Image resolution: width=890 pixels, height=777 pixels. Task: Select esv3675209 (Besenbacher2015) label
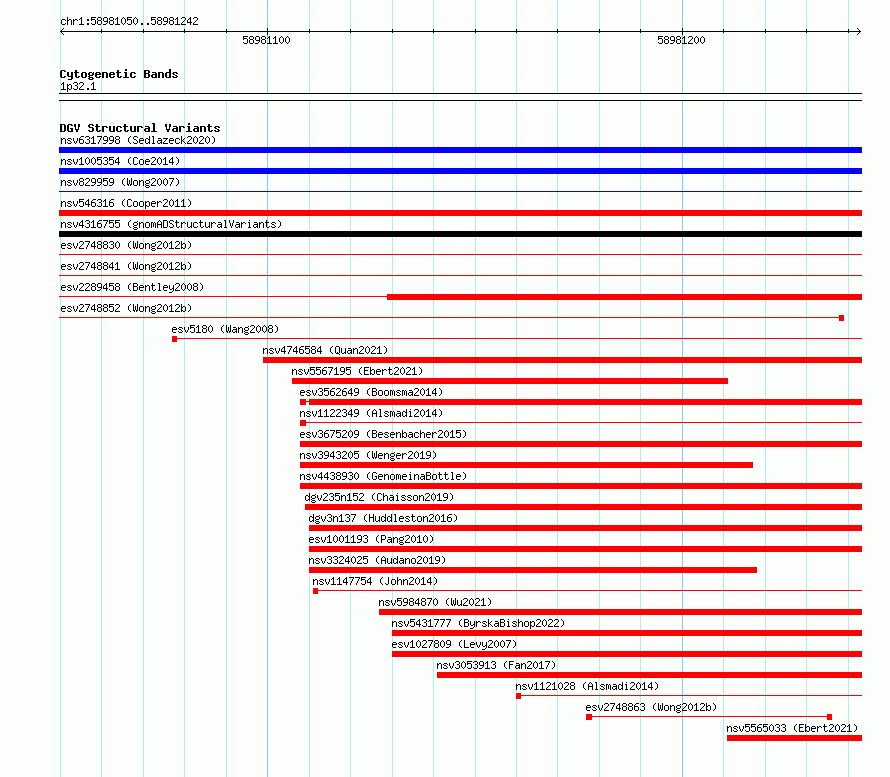click(x=383, y=434)
